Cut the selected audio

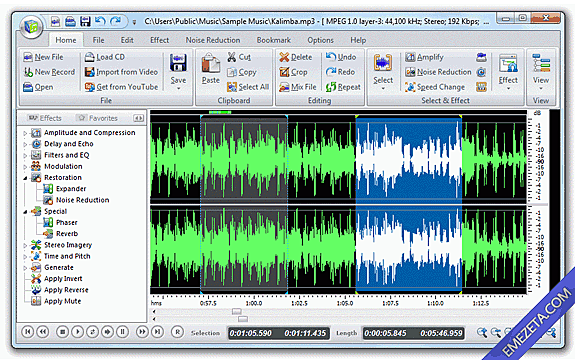tap(239, 57)
